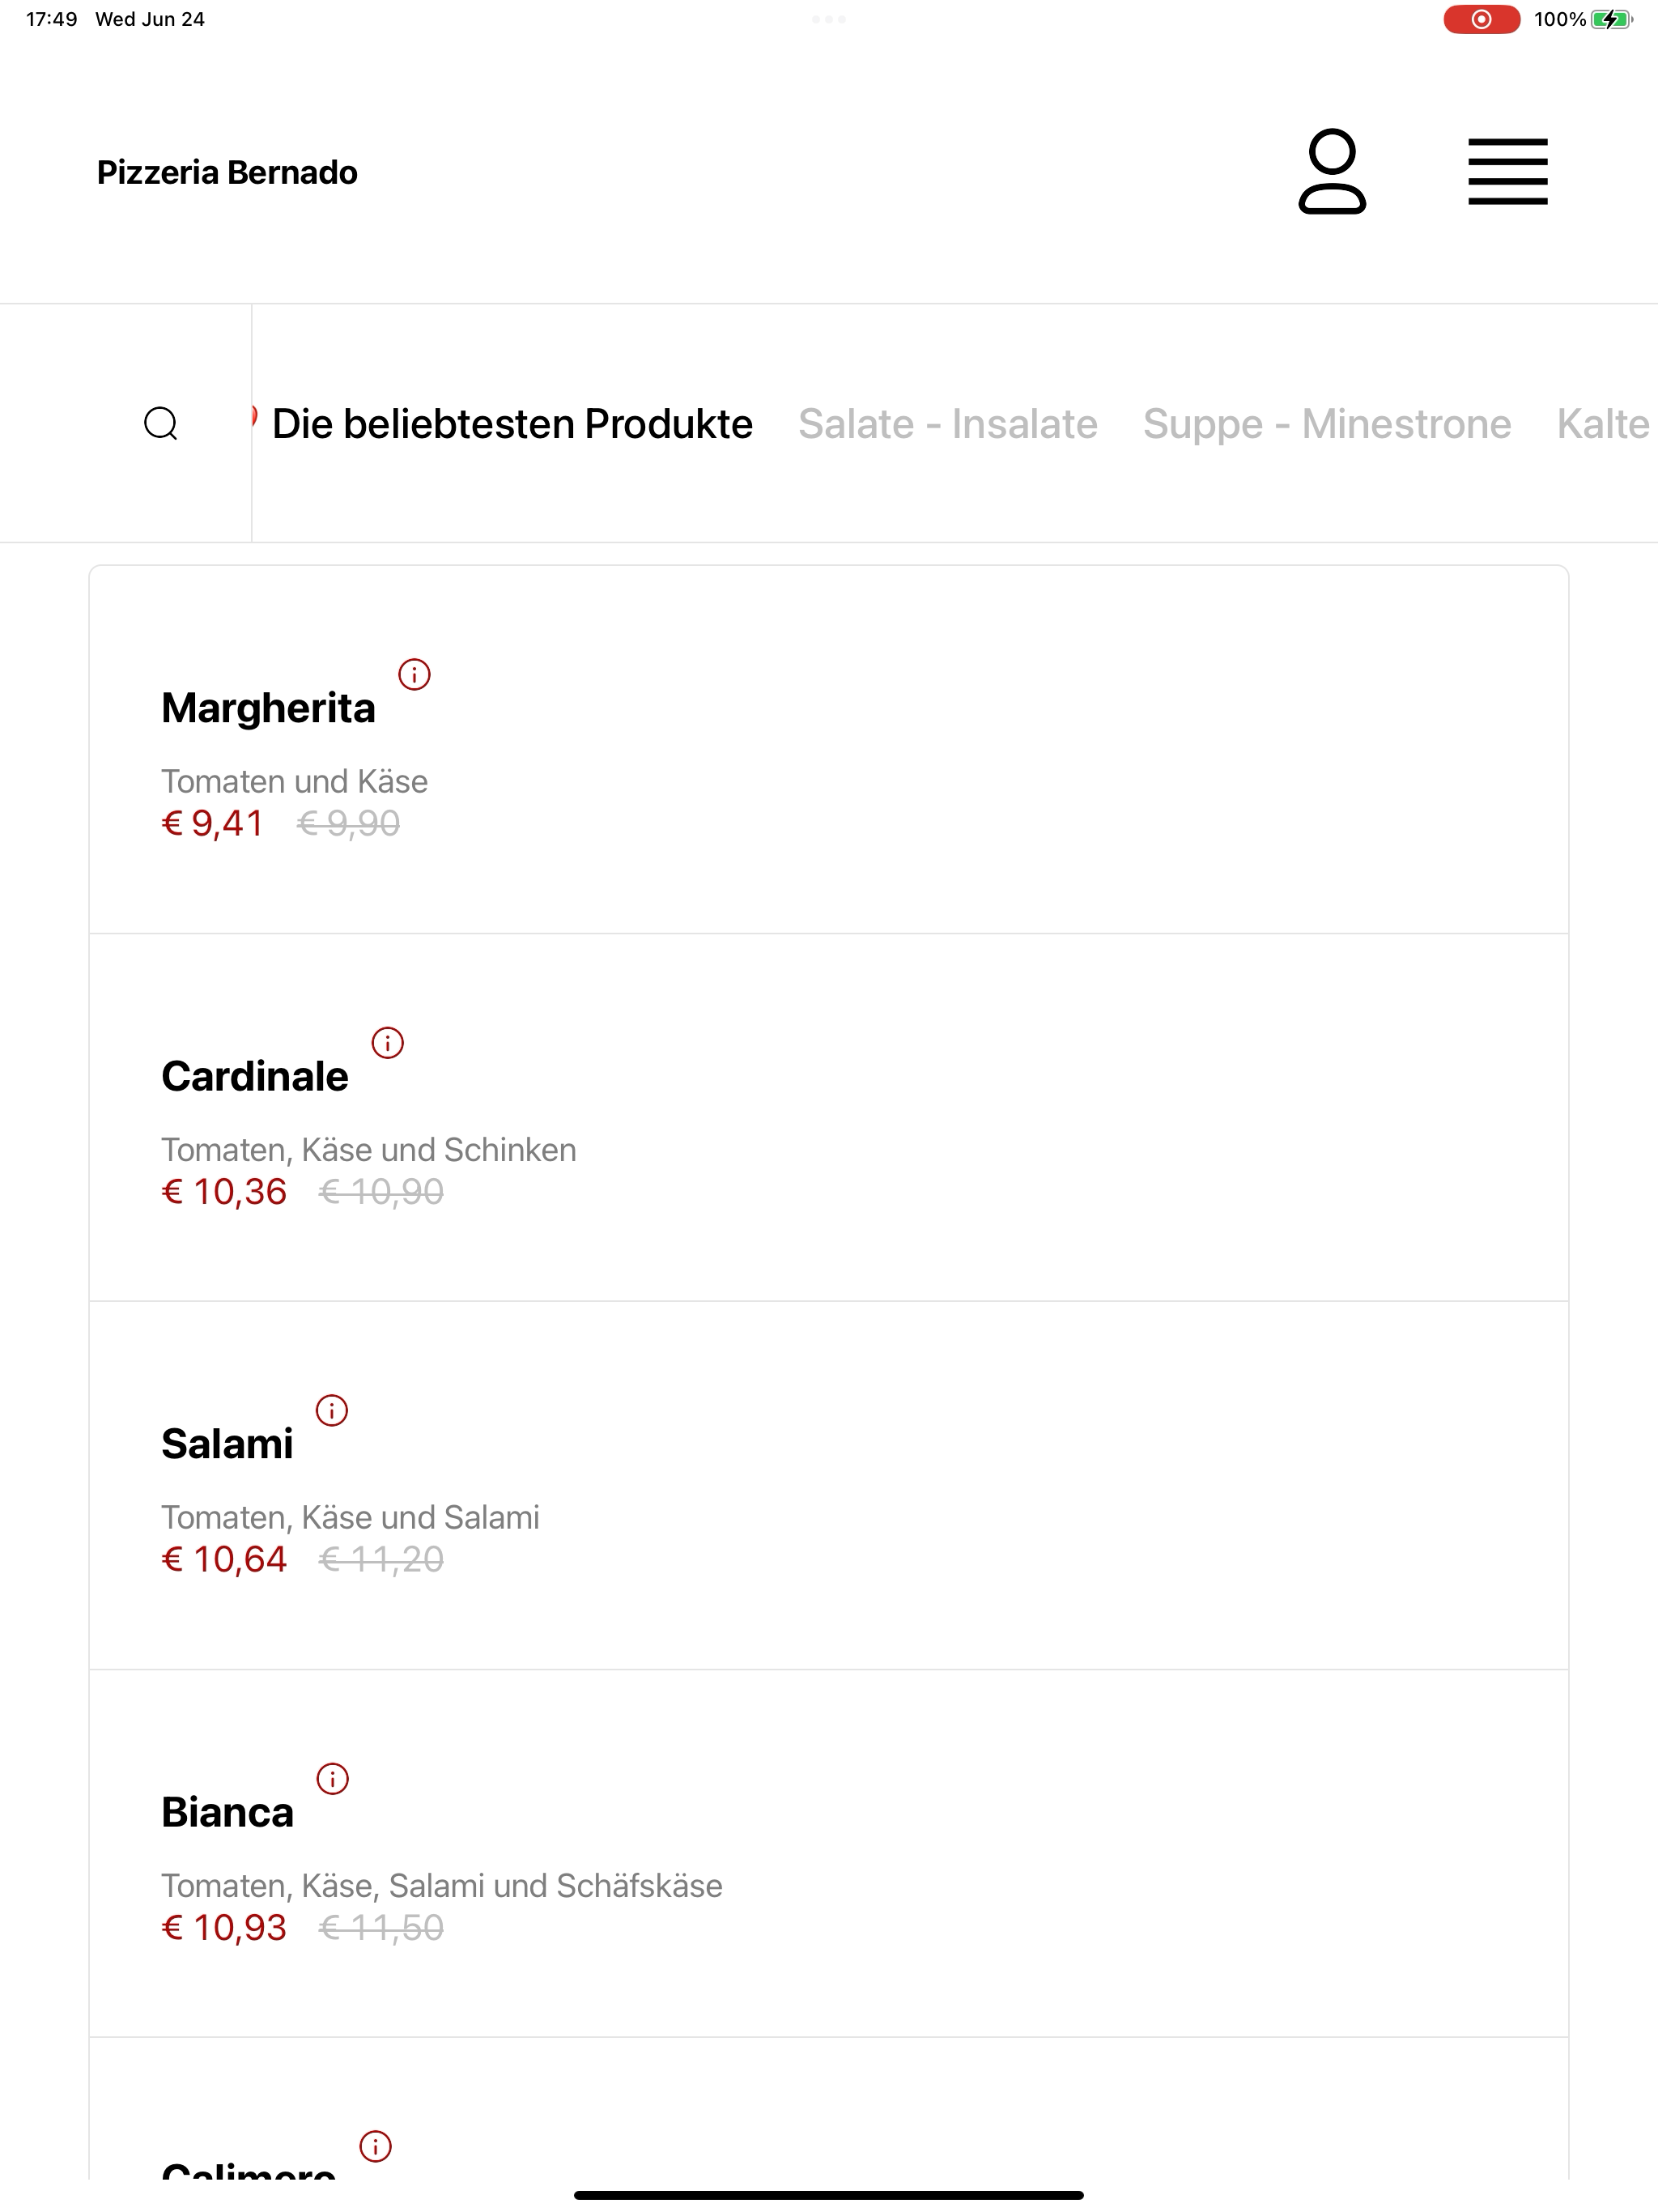Go to Pizzeria Bernado home
This screenshot has height=2212, width=1658.
tap(227, 172)
